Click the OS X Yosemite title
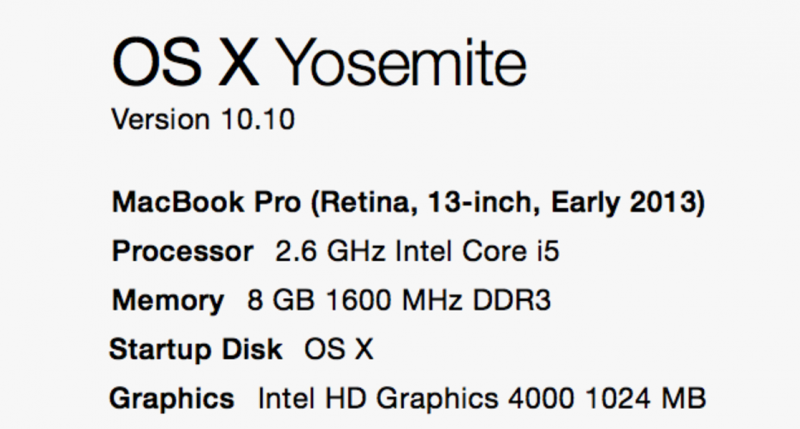Image resolution: width=800 pixels, height=429 pixels. tap(319, 64)
